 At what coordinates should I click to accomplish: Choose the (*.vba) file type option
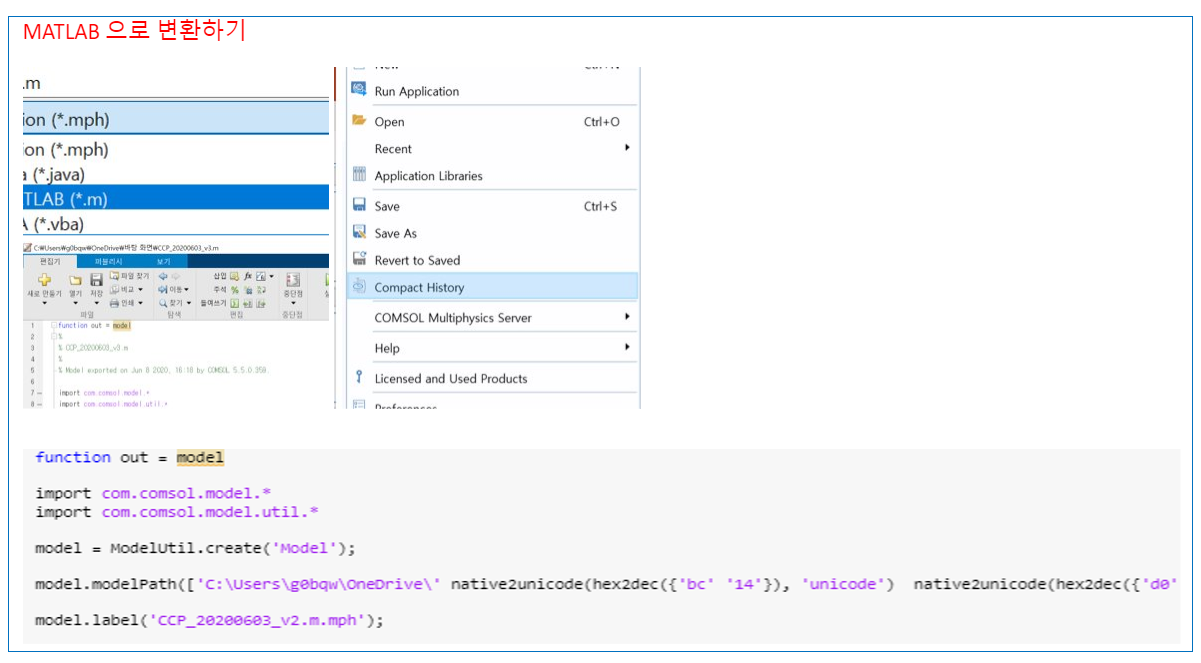tap(176, 223)
